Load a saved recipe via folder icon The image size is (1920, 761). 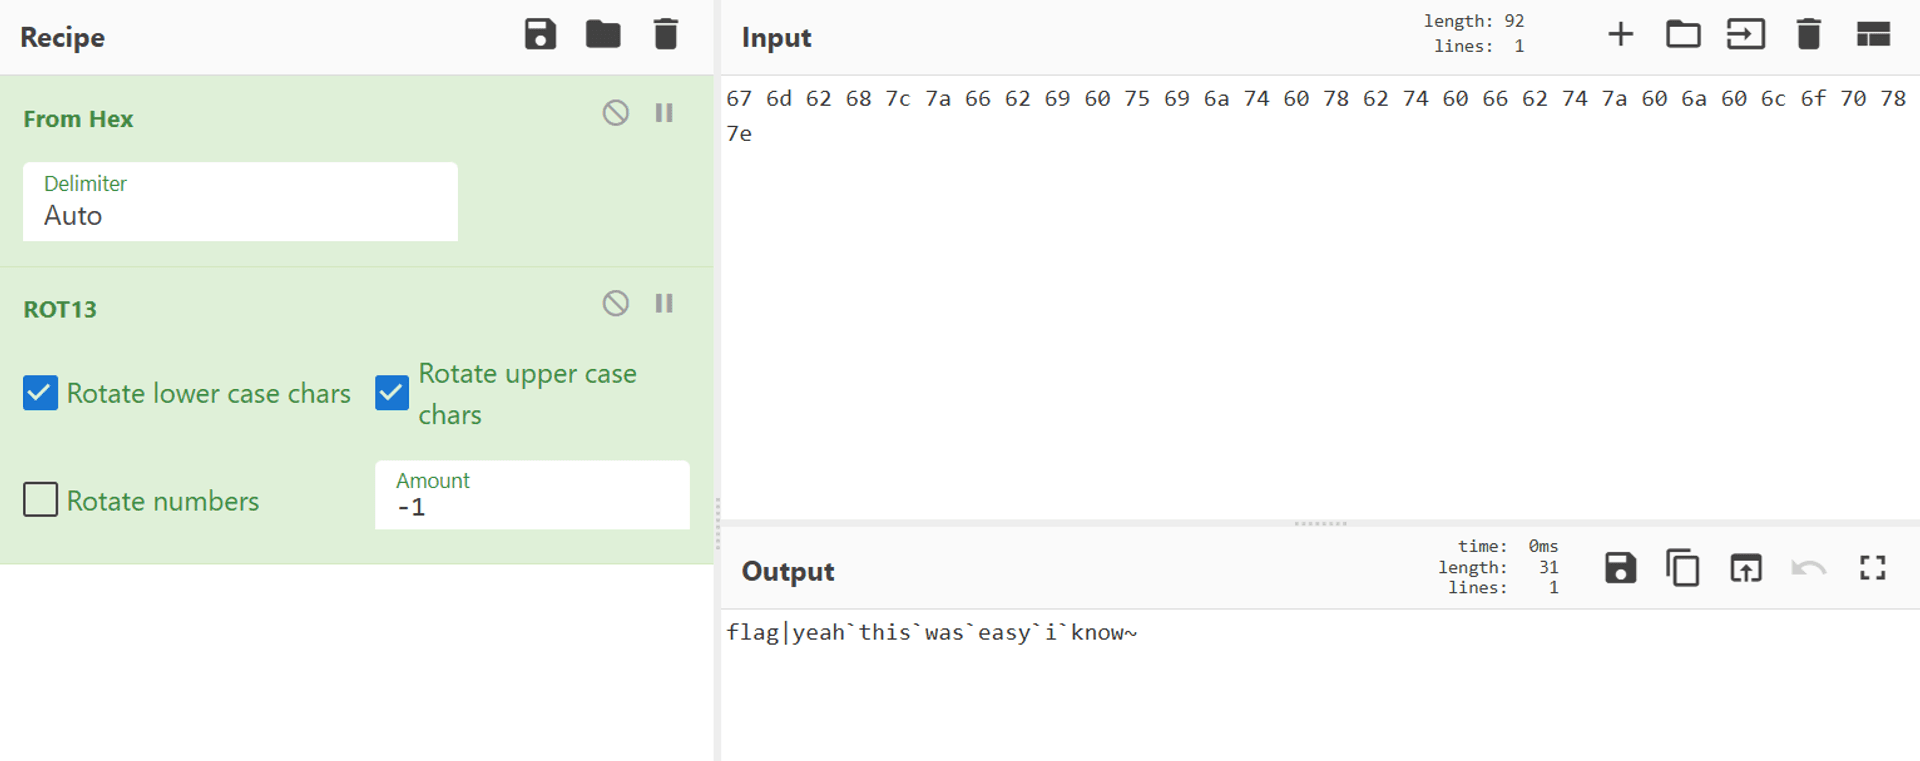click(x=603, y=35)
